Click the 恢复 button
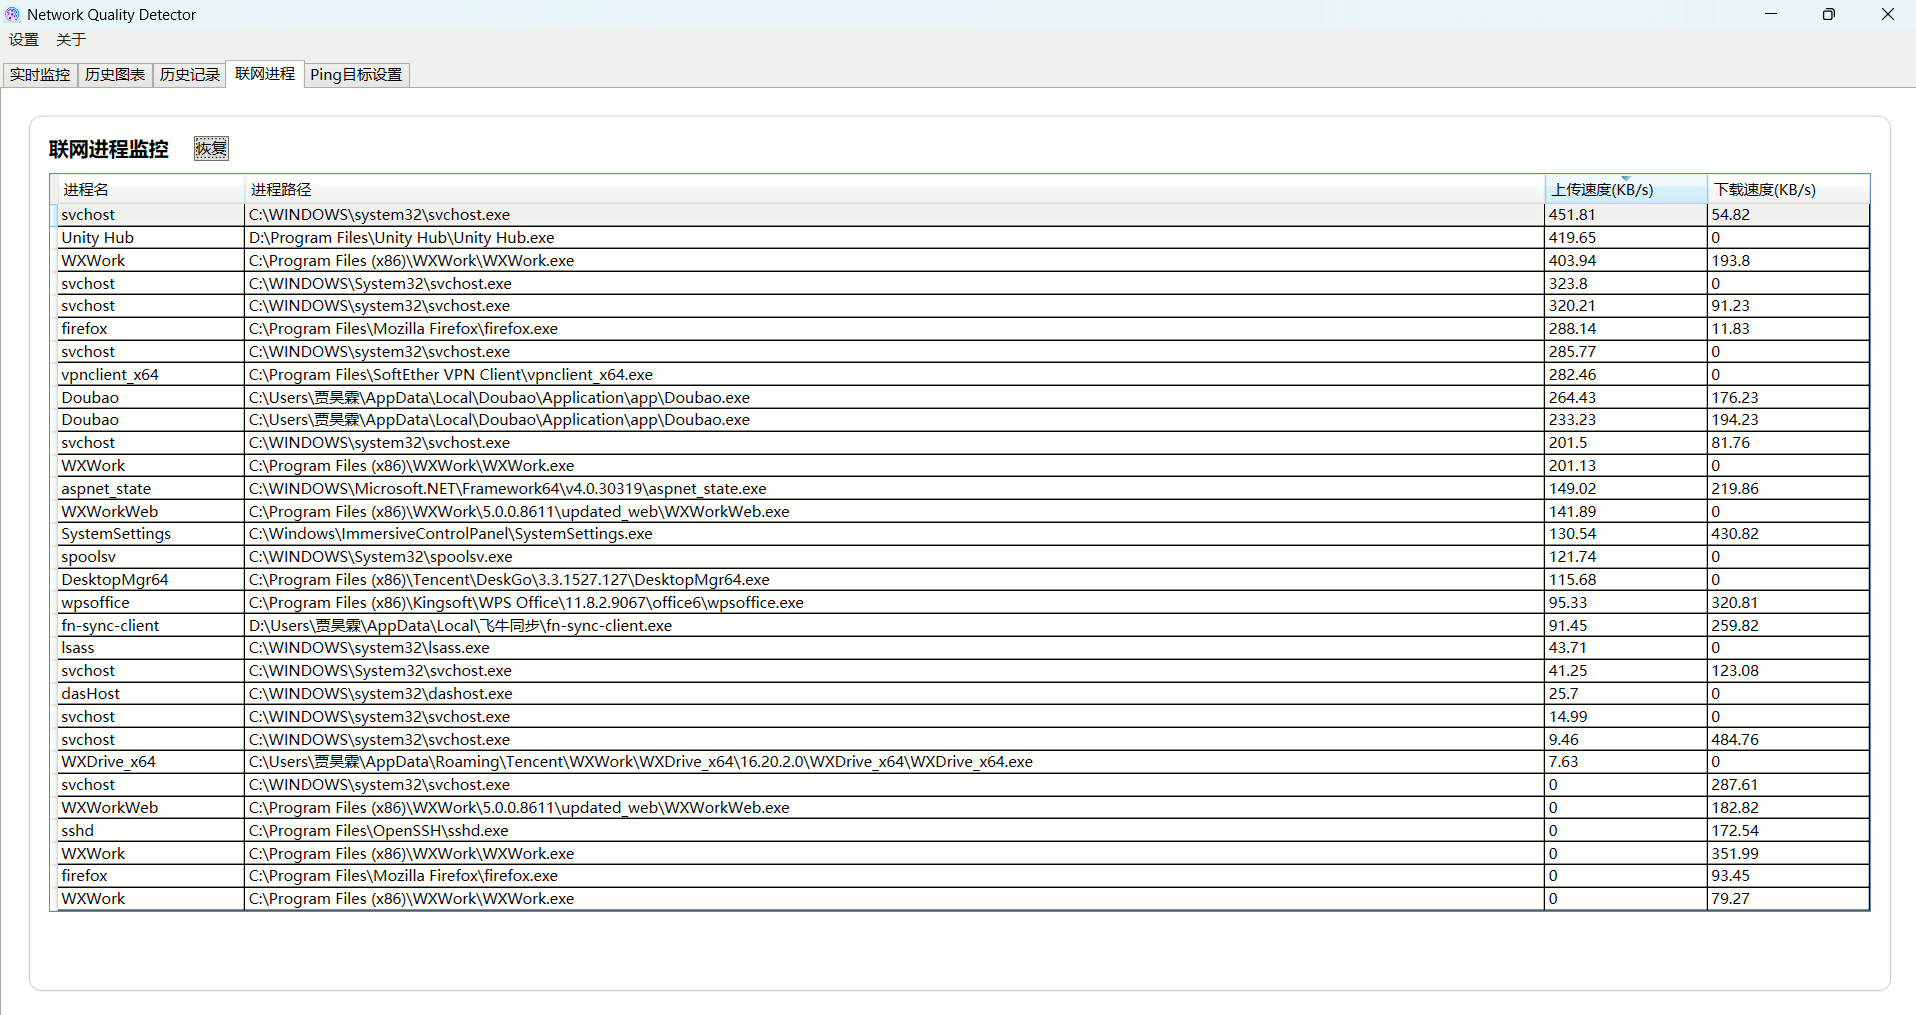 (211, 149)
